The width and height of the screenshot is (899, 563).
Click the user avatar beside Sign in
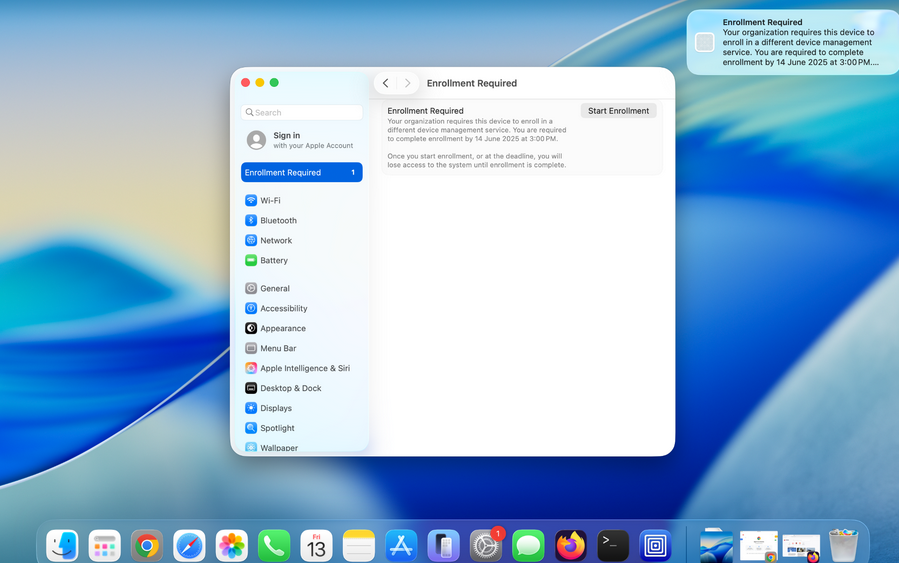pos(256,140)
